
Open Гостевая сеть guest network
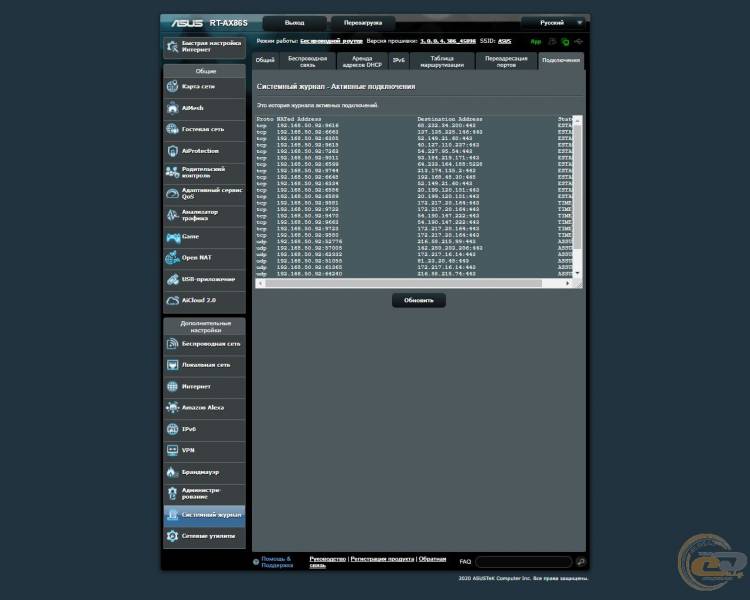point(204,130)
